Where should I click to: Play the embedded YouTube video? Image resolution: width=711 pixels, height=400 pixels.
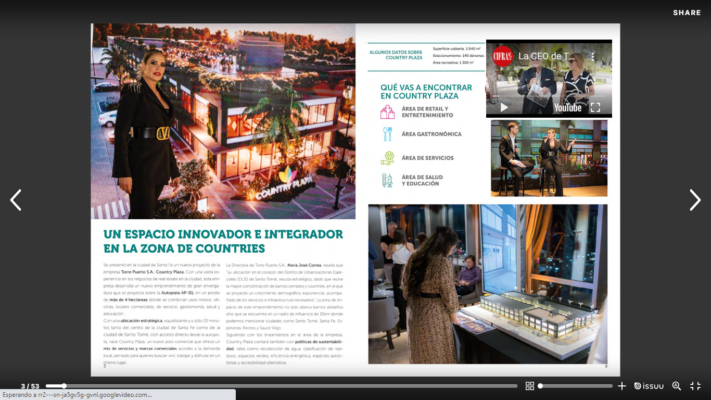click(504, 107)
